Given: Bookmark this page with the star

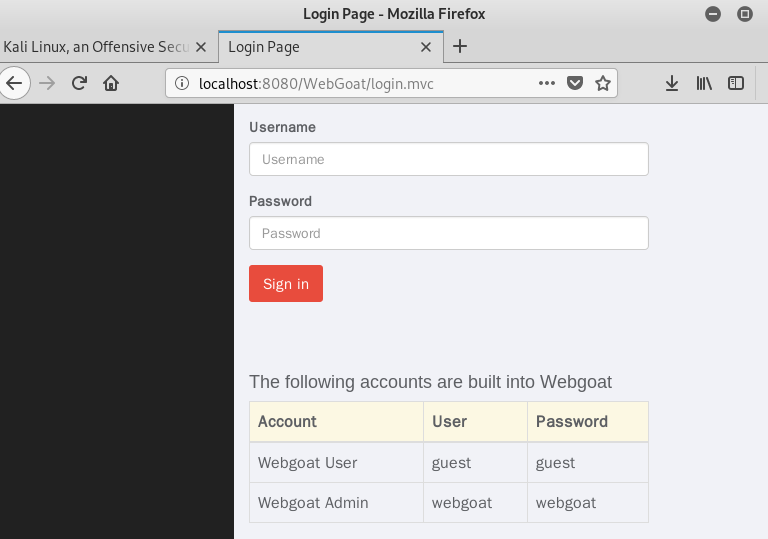Looking at the screenshot, I should pos(602,83).
